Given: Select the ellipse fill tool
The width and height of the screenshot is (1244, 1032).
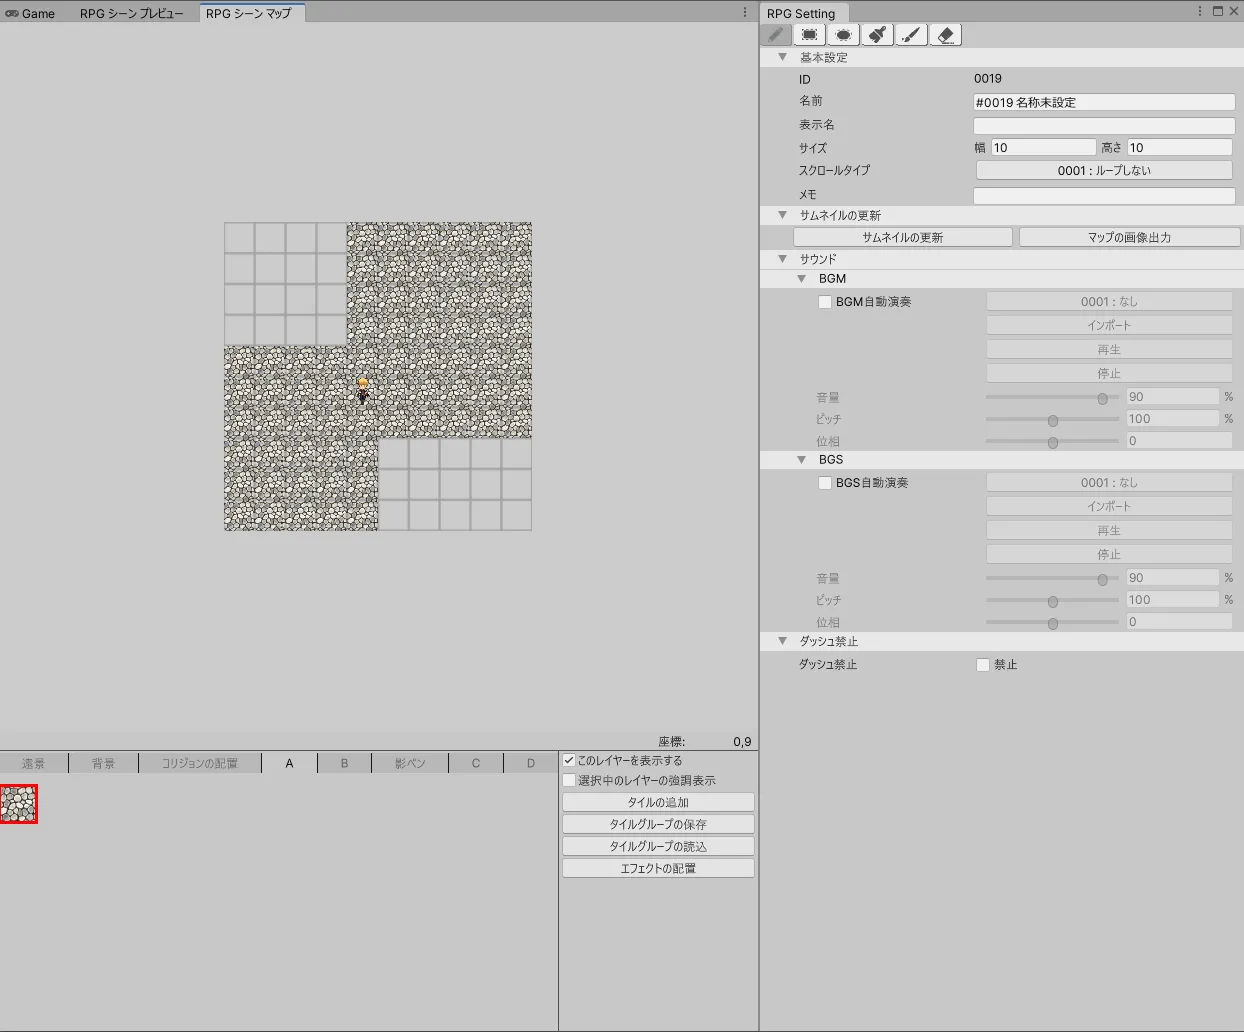Looking at the screenshot, I should click(844, 35).
